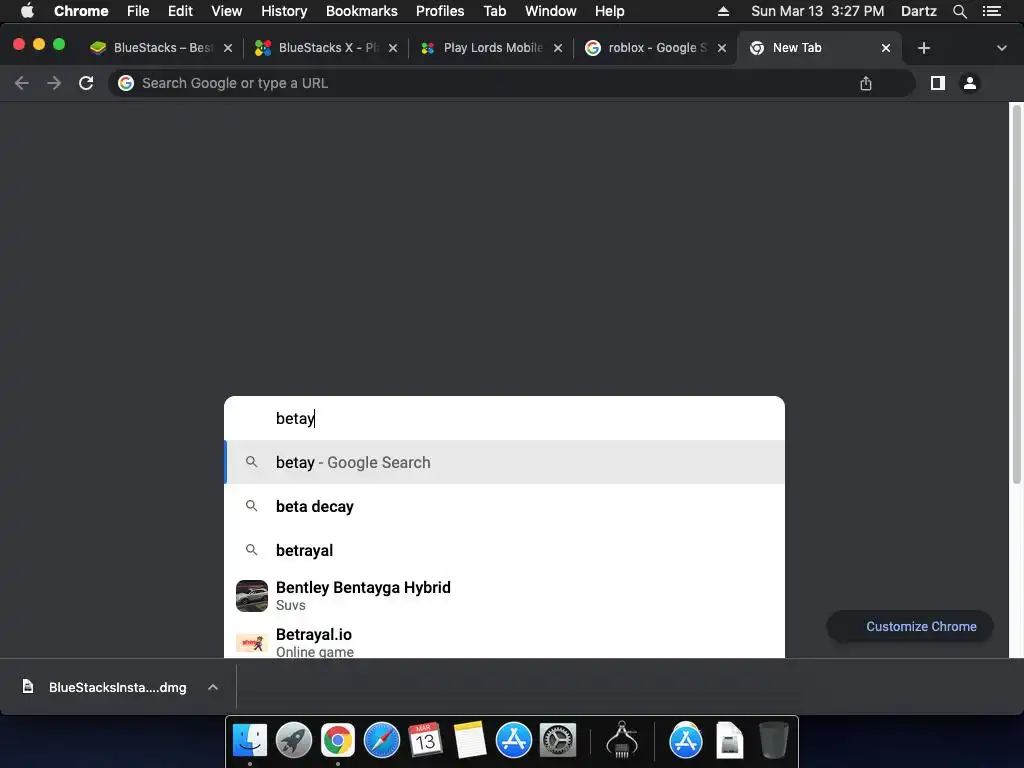
Task: Click the Dartz user name in menu bar
Action: click(919, 11)
